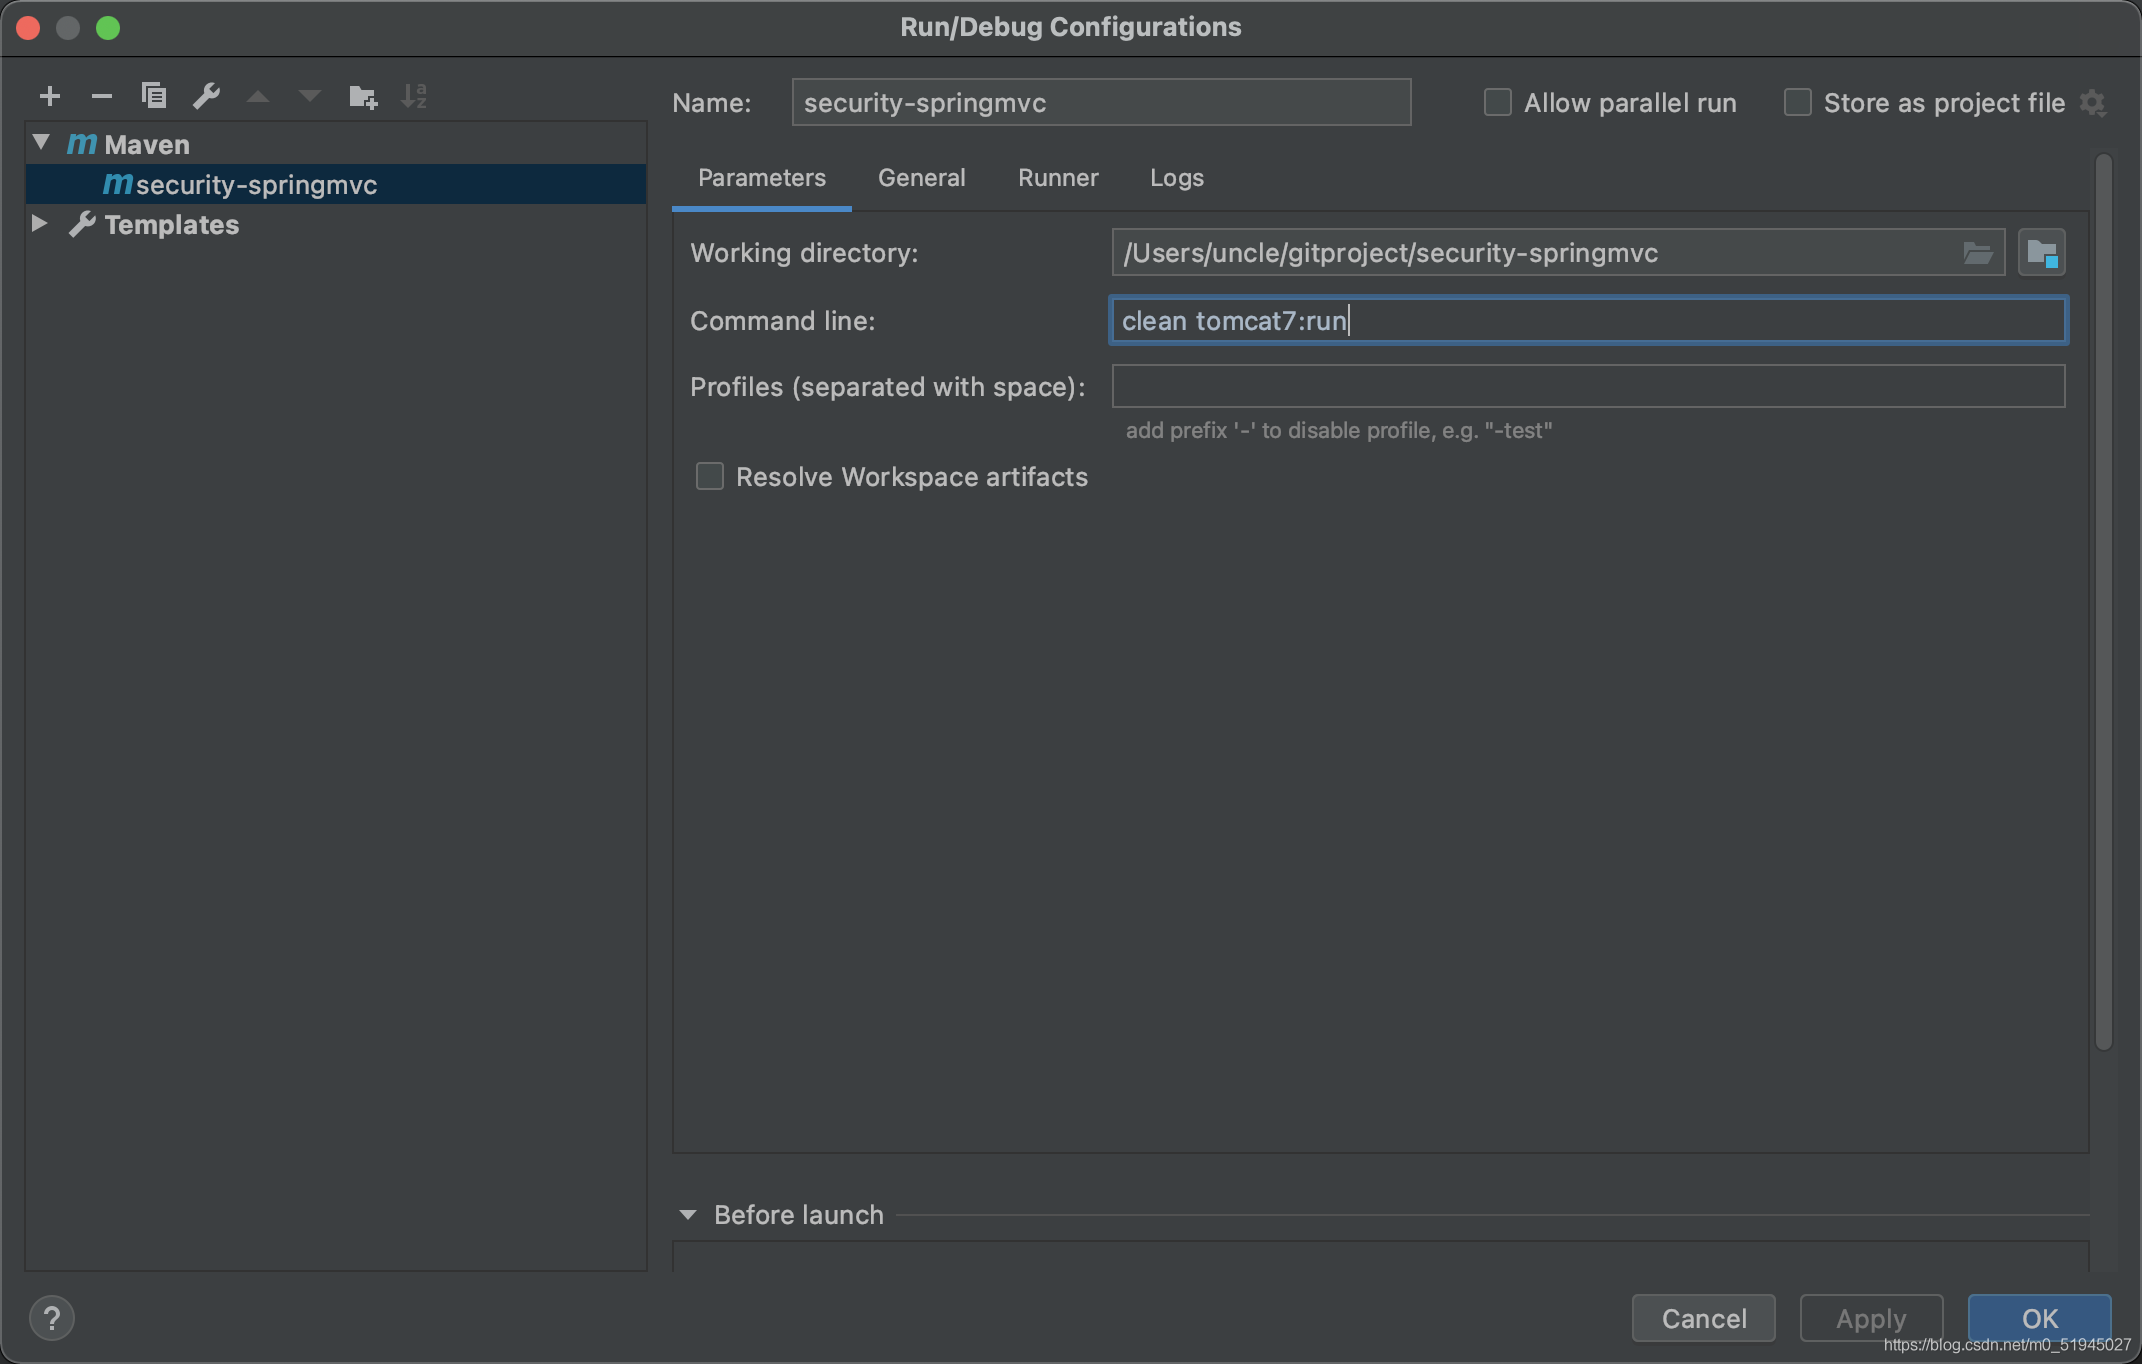Browse for working directory folder icon

click(1977, 253)
